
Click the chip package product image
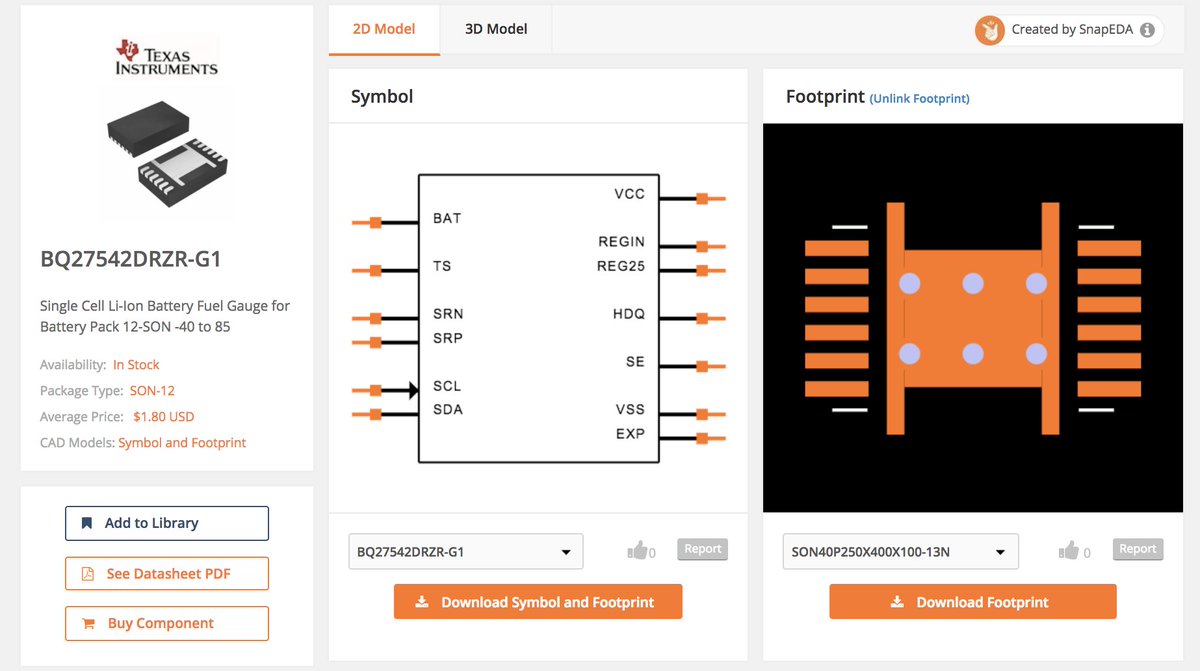[x=166, y=152]
